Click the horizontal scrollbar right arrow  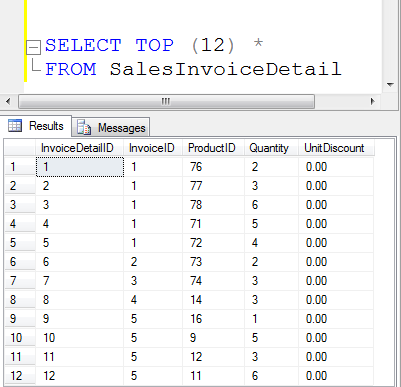373,101
